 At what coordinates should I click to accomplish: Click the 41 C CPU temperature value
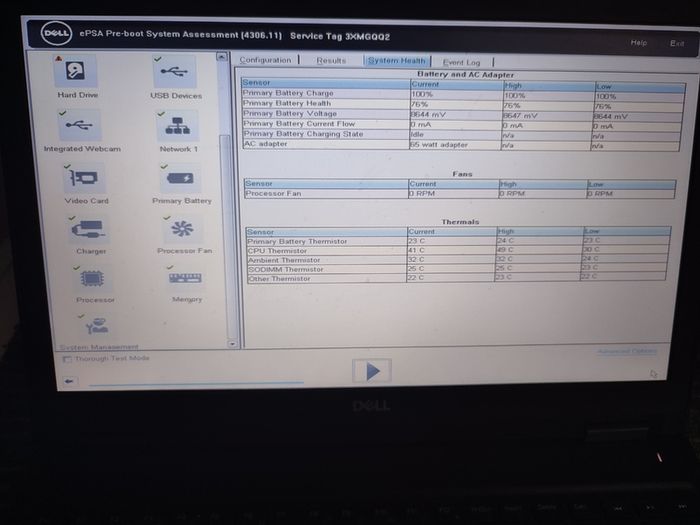tap(416, 250)
